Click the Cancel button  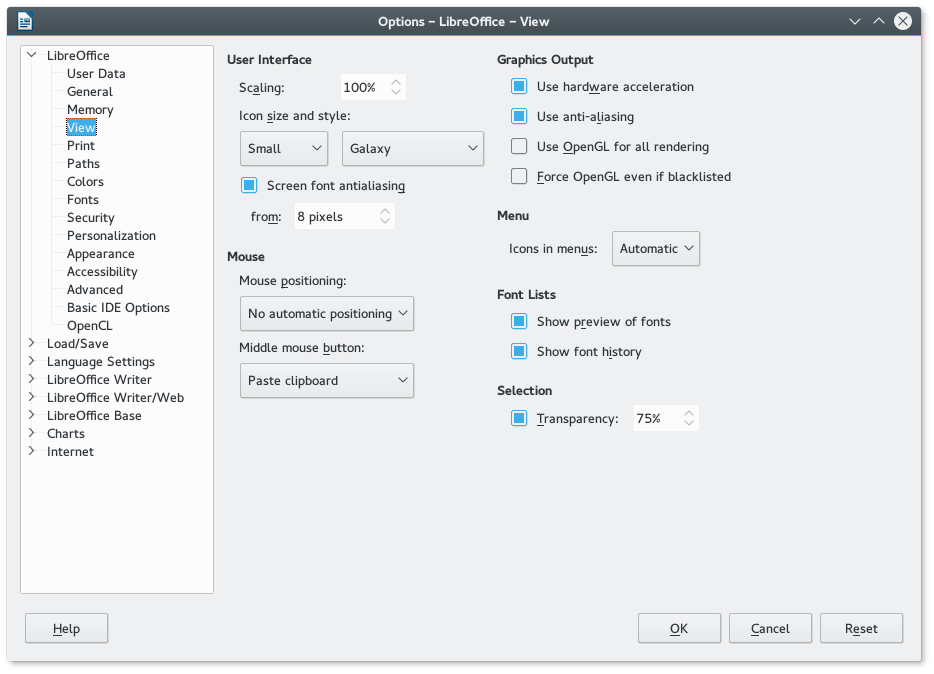coord(770,628)
